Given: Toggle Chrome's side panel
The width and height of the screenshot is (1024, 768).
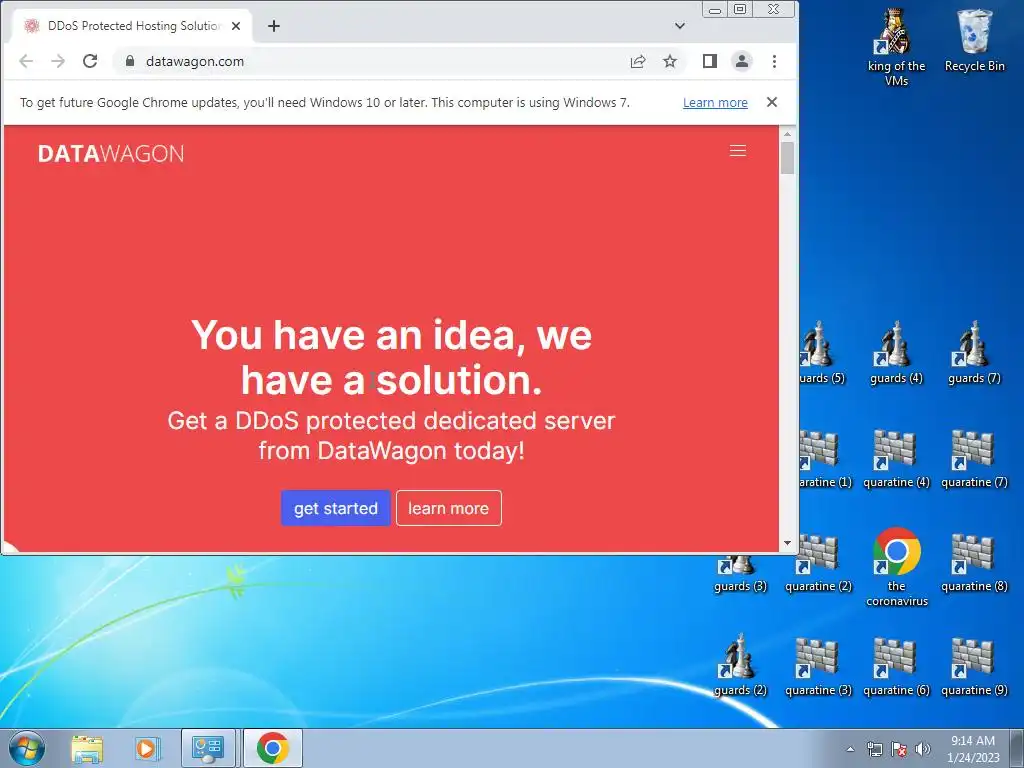Looking at the screenshot, I should point(710,61).
